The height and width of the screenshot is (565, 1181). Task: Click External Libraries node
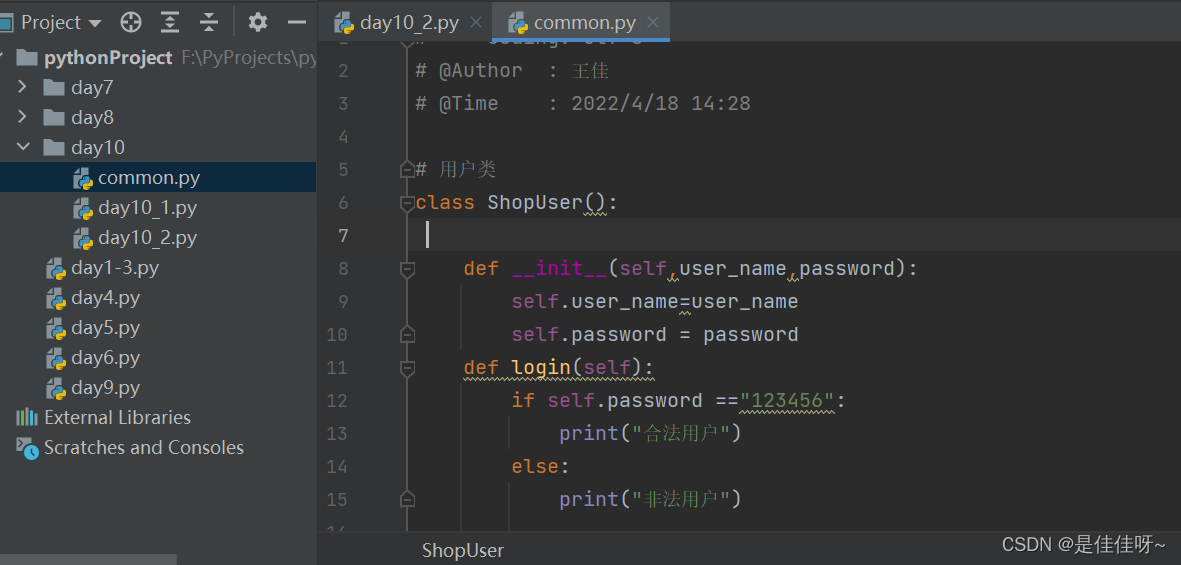tap(117, 417)
